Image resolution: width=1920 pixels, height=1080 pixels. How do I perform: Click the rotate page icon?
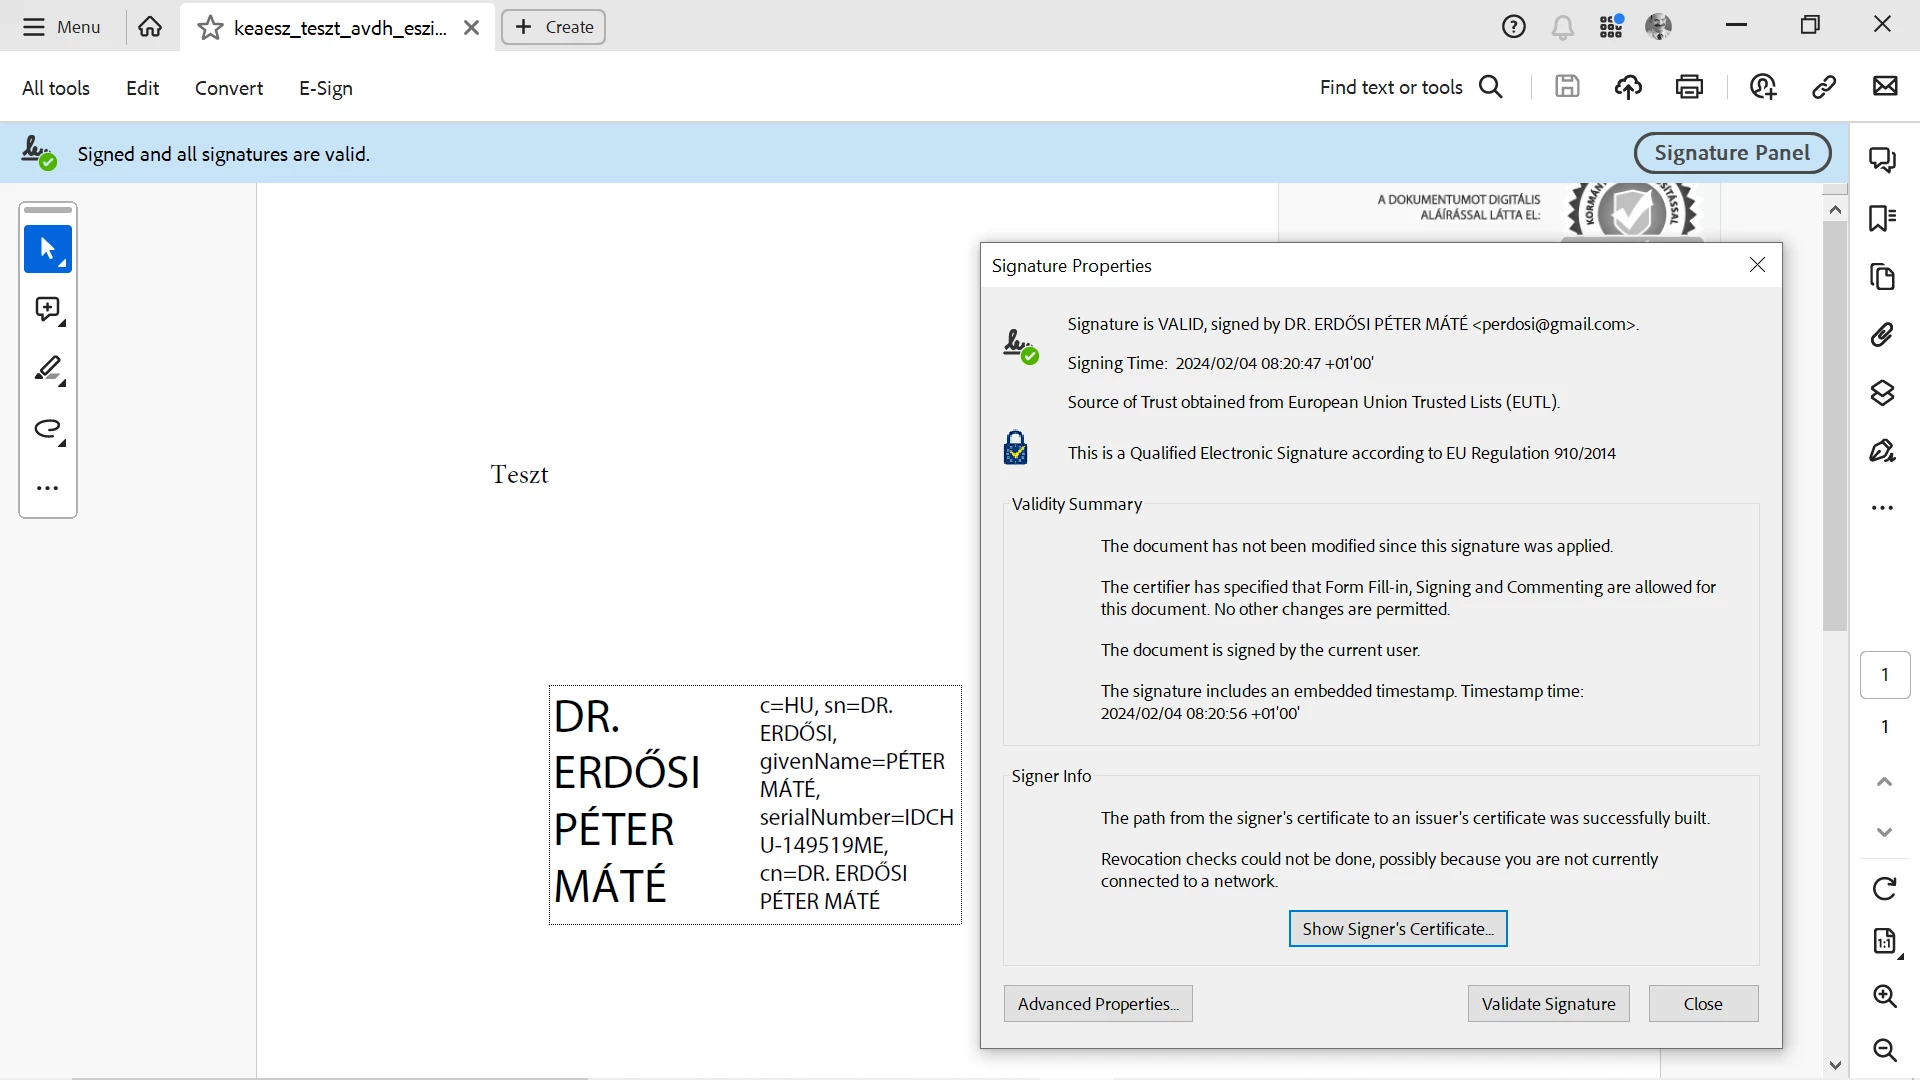tap(1884, 888)
